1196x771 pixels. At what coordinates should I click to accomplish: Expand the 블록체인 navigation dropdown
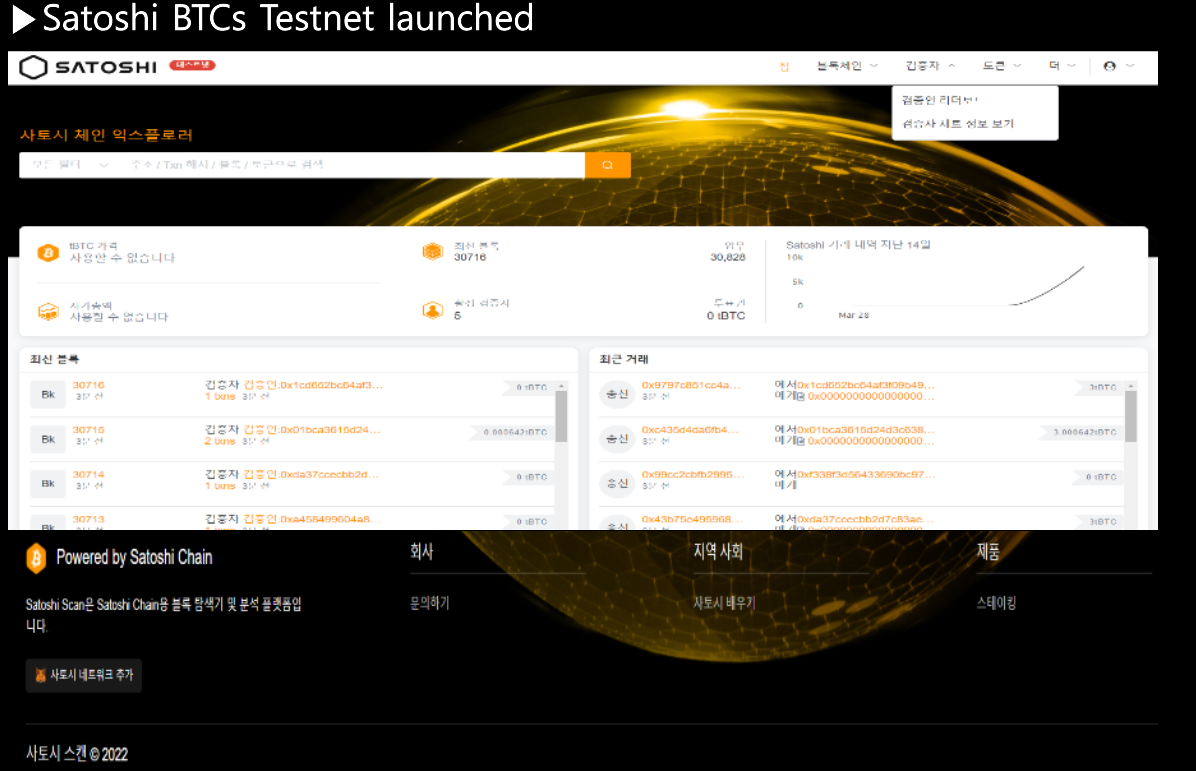point(846,66)
